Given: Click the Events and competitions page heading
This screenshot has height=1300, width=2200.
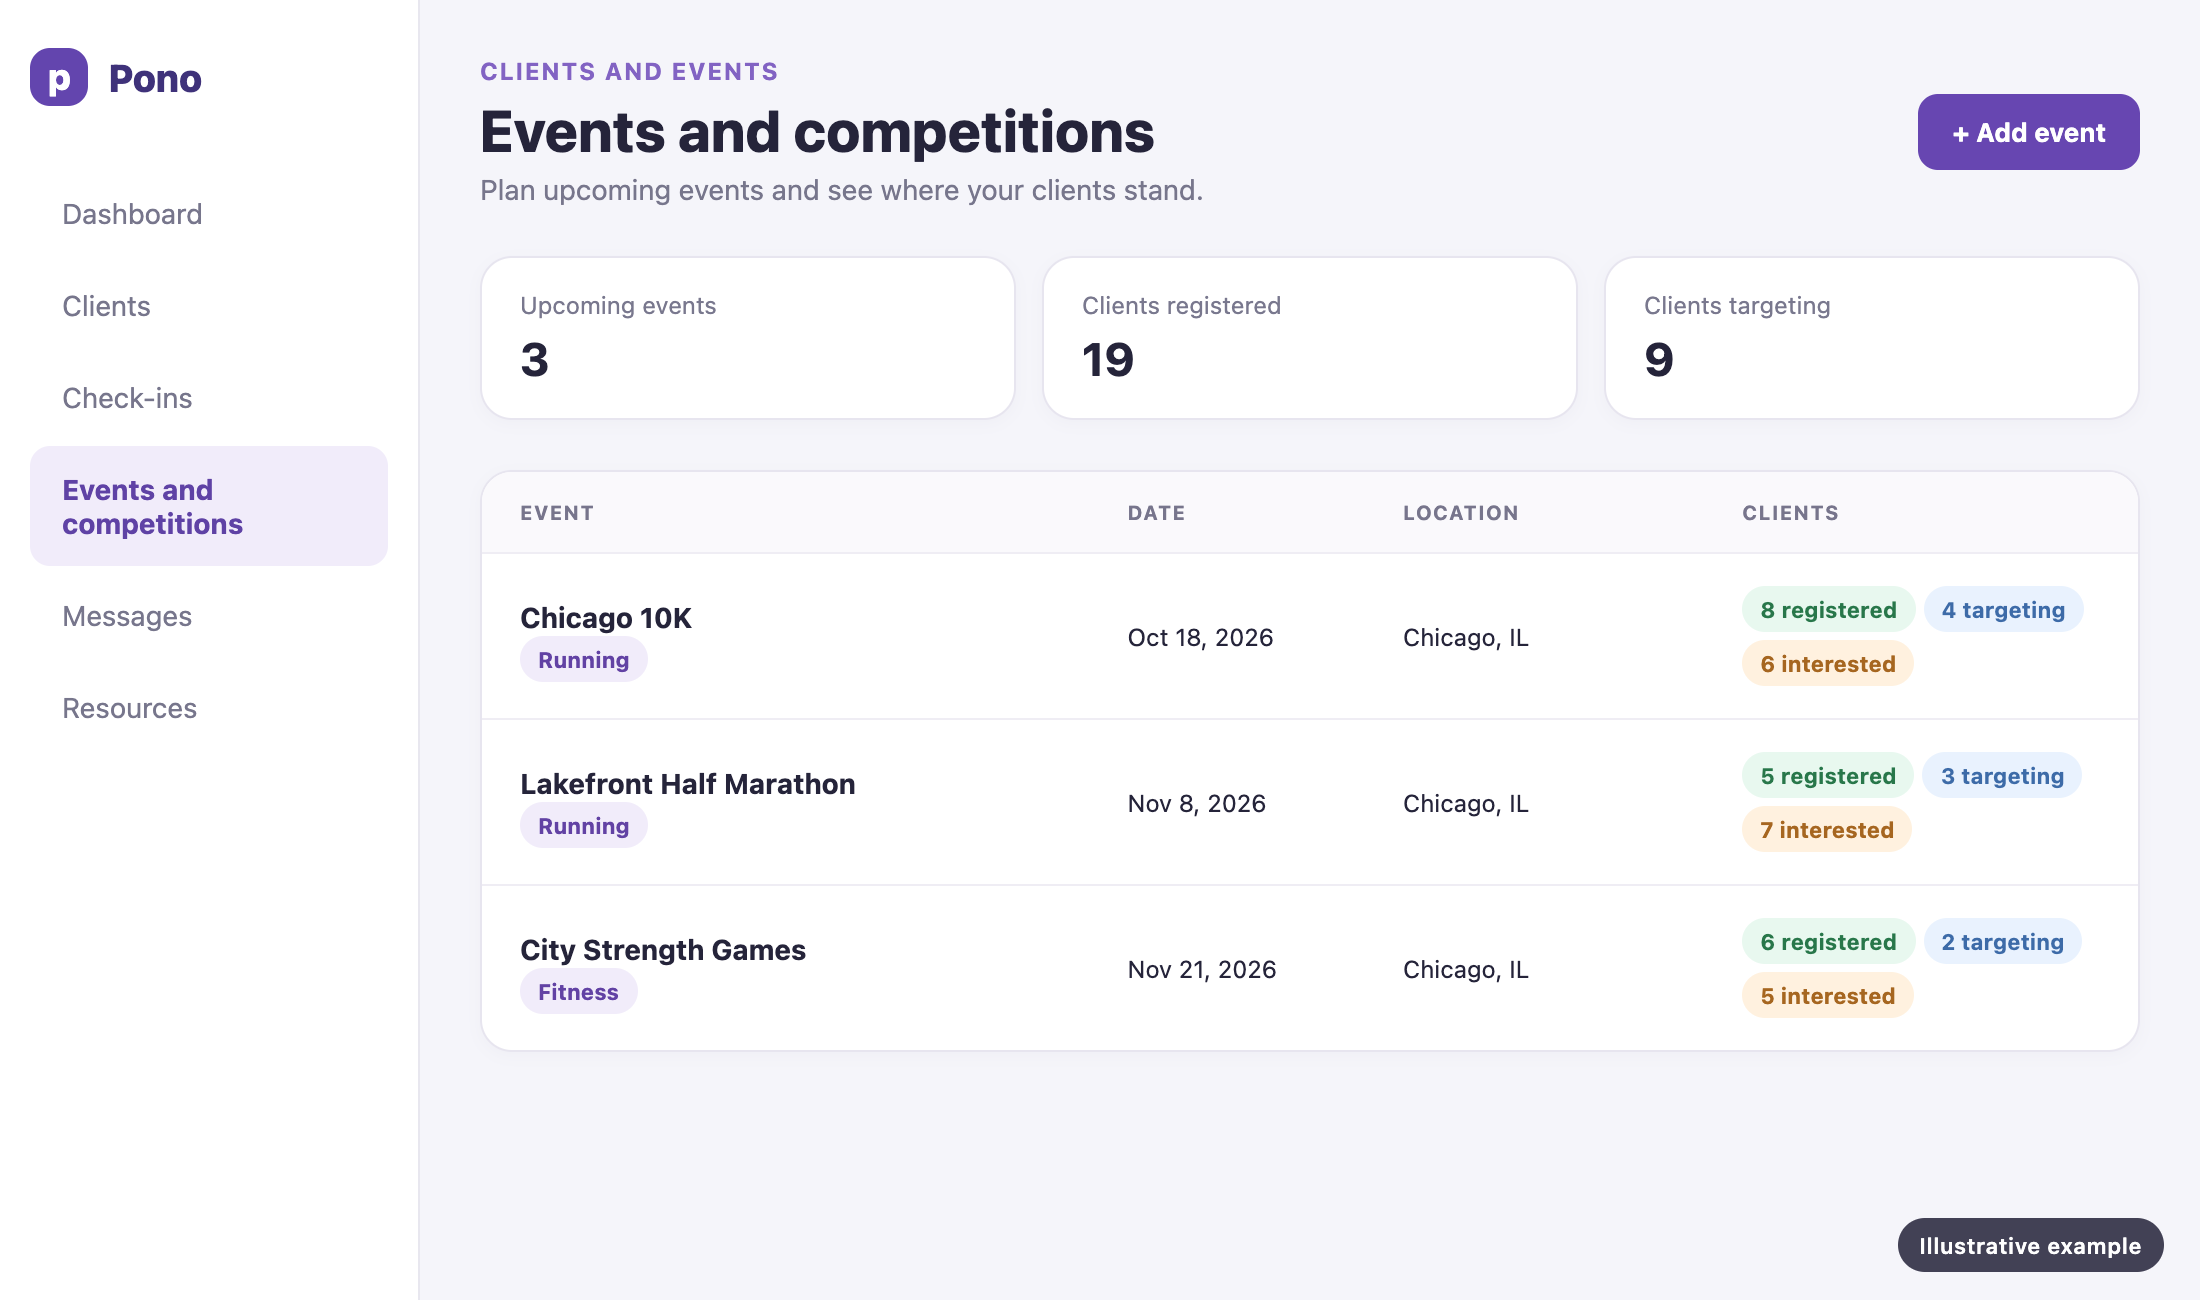Looking at the screenshot, I should tap(817, 132).
